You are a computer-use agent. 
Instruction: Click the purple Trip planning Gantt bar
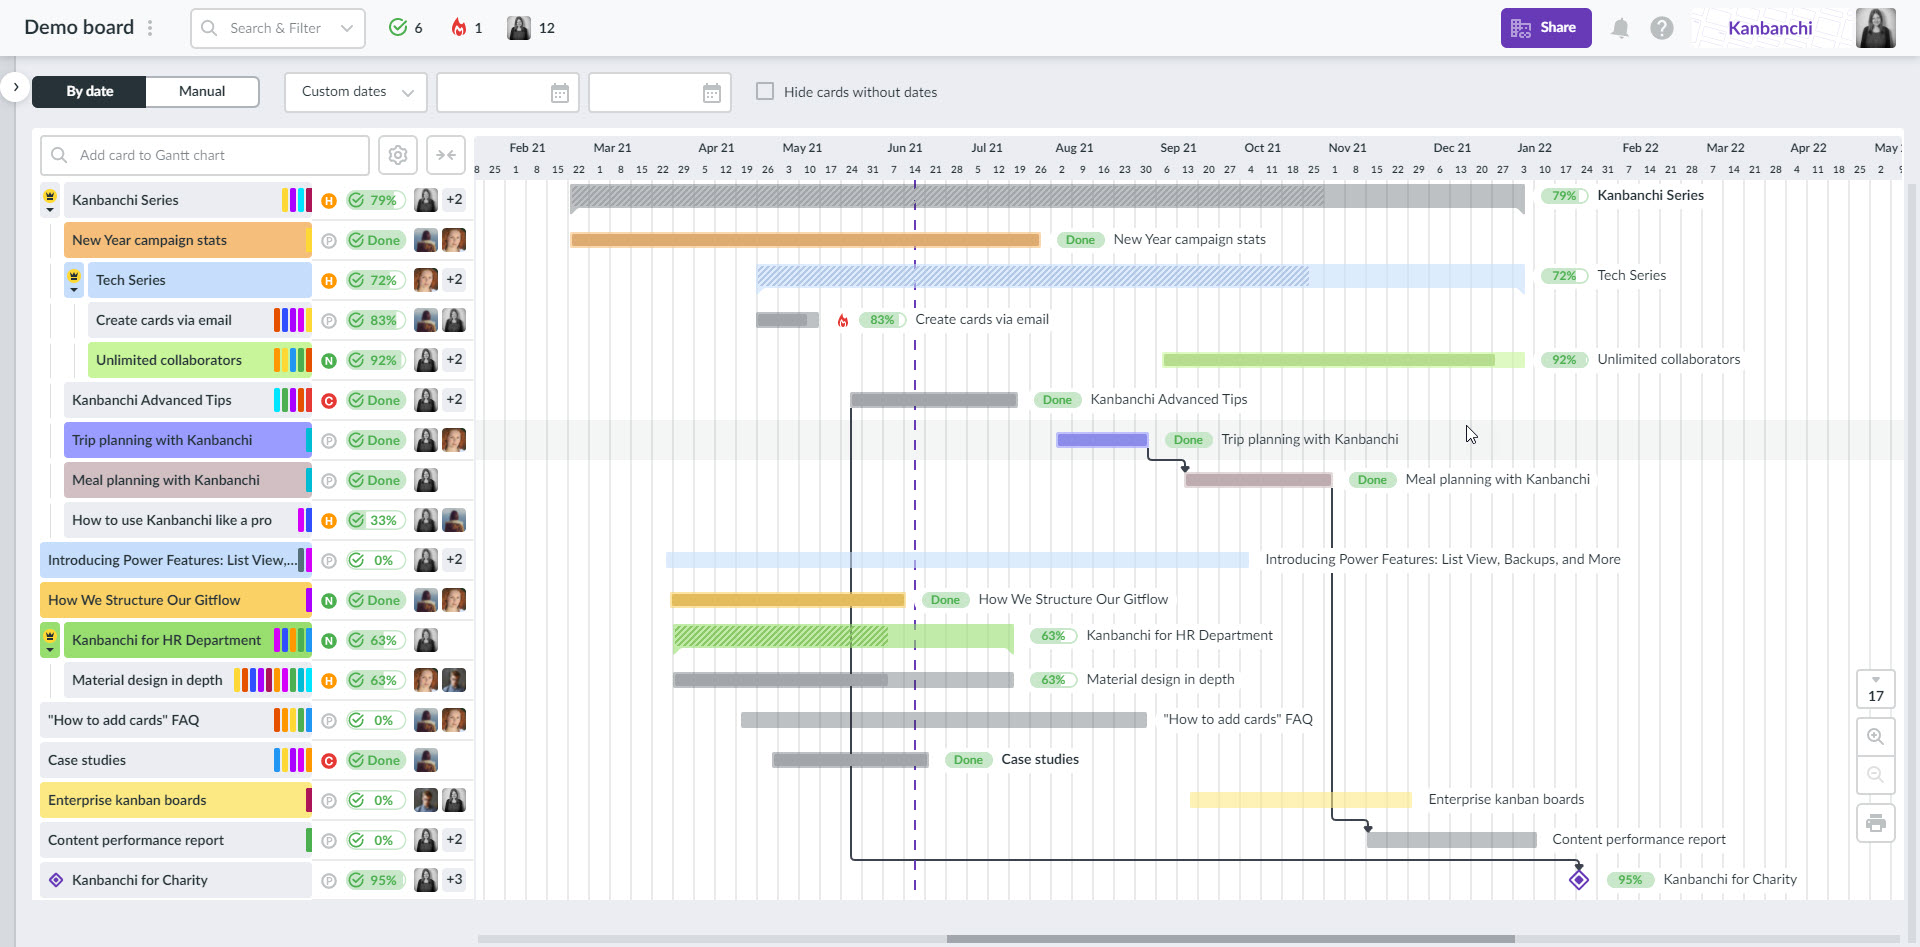1102,440
